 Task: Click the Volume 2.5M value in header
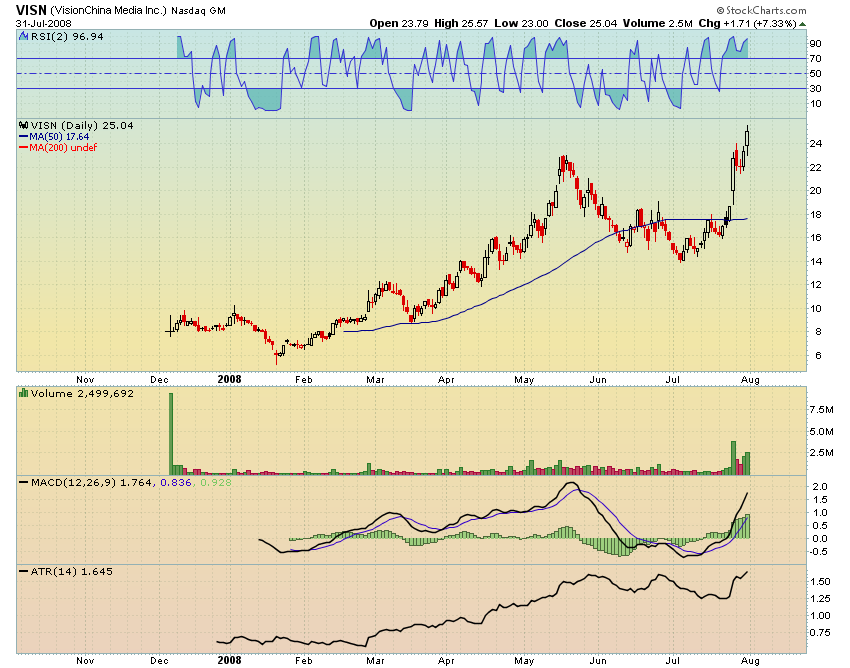(x=658, y=23)
